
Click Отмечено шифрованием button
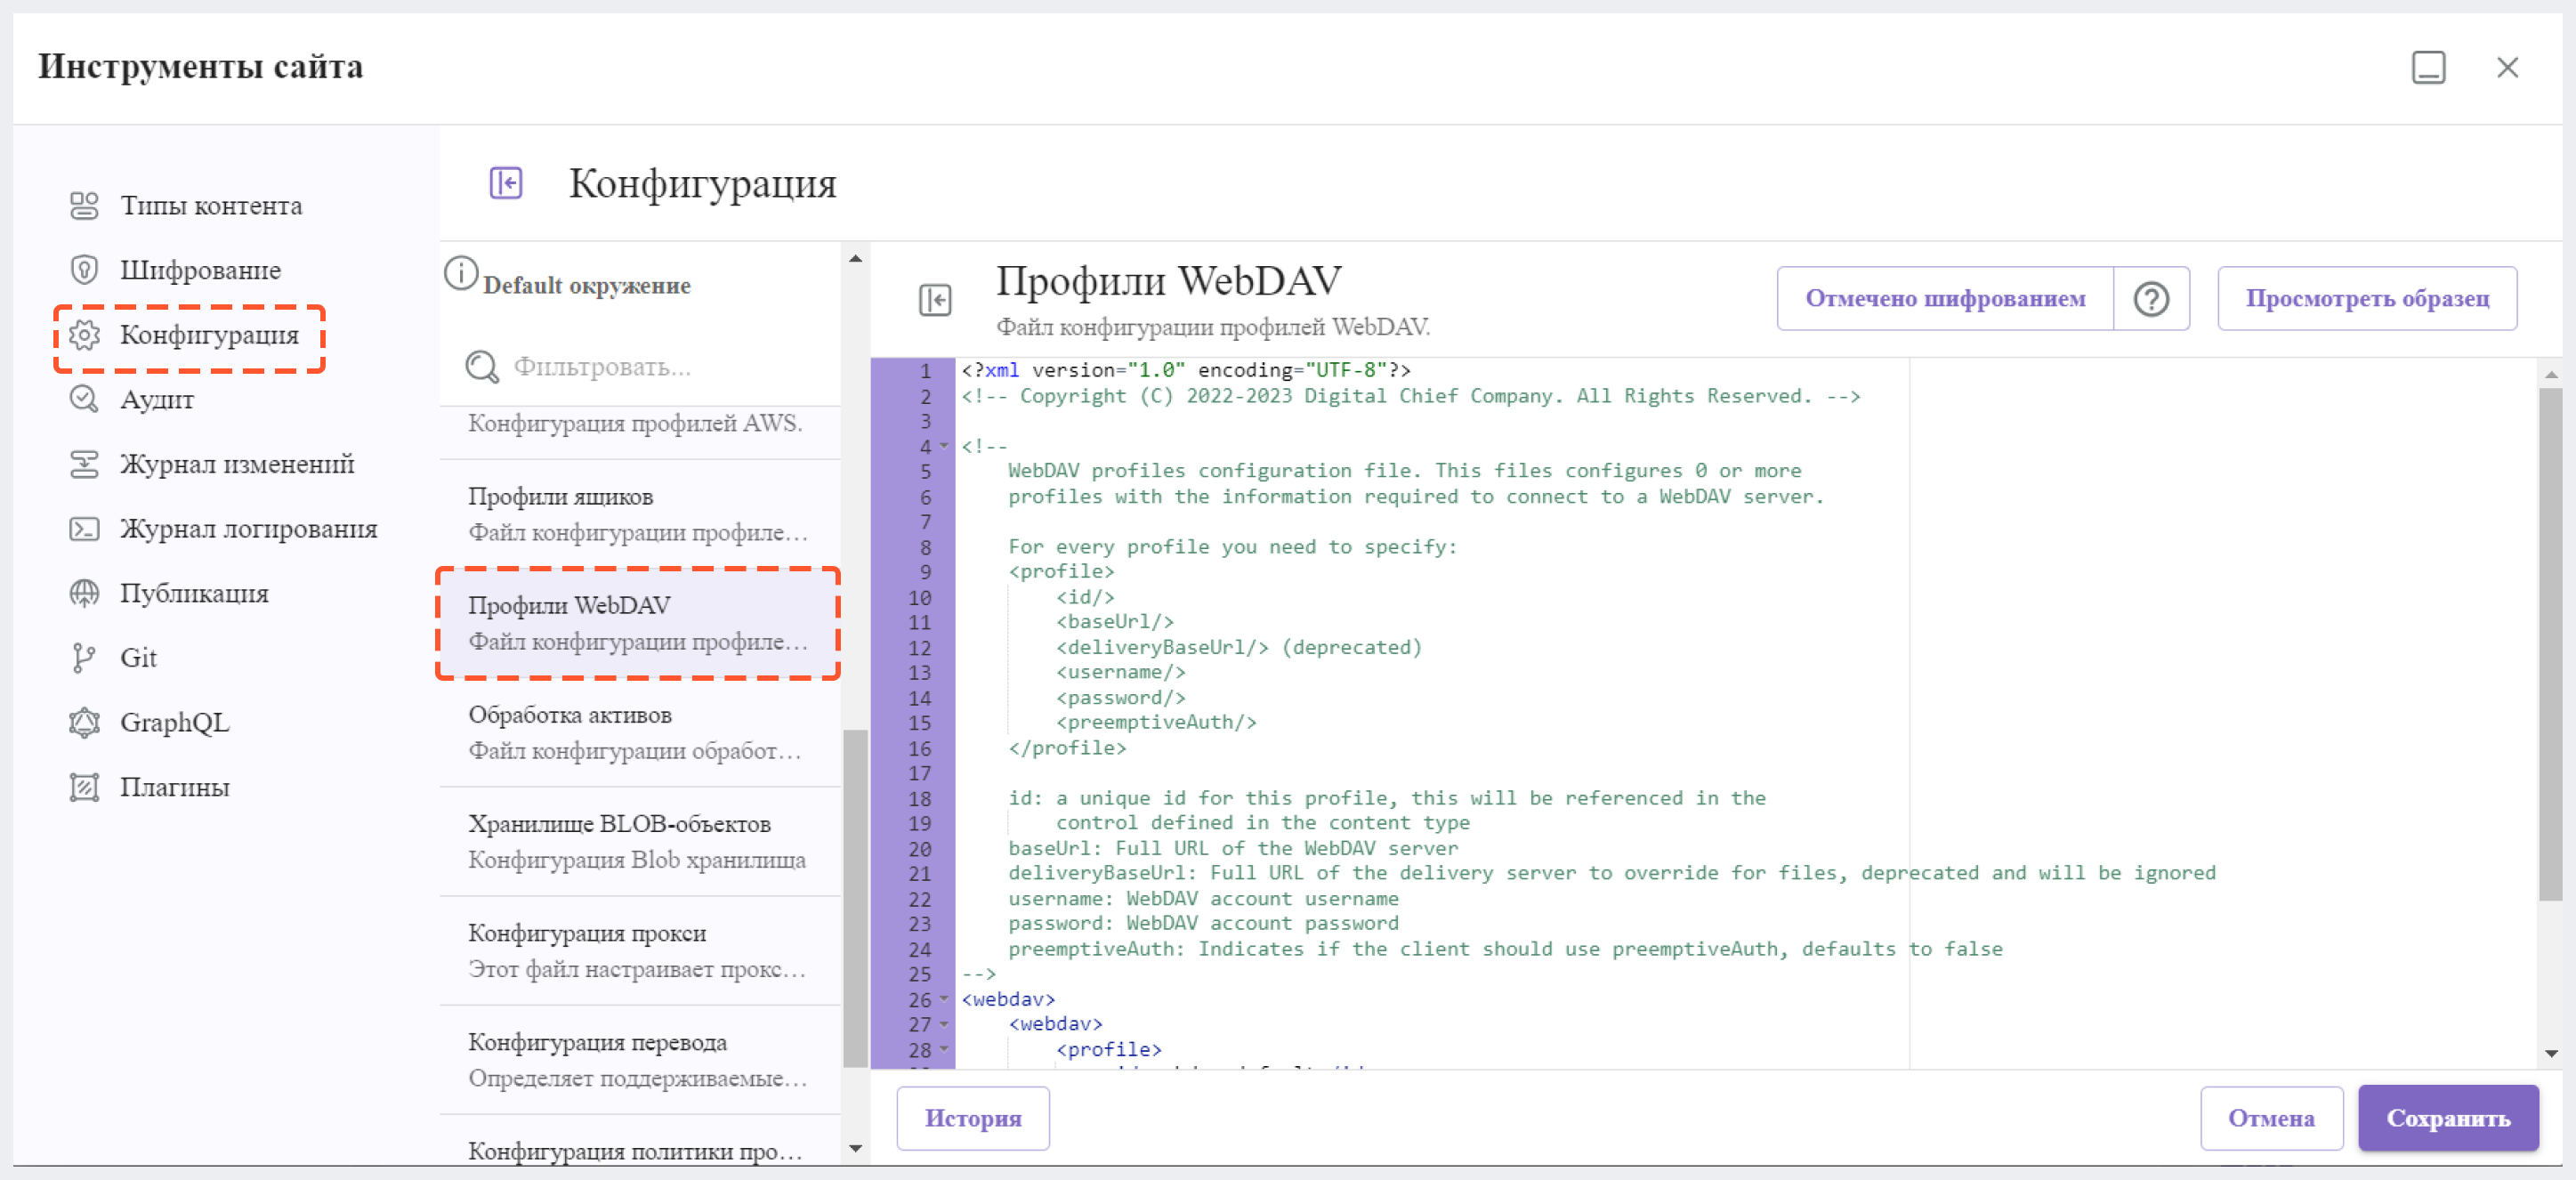[1945, 299]
